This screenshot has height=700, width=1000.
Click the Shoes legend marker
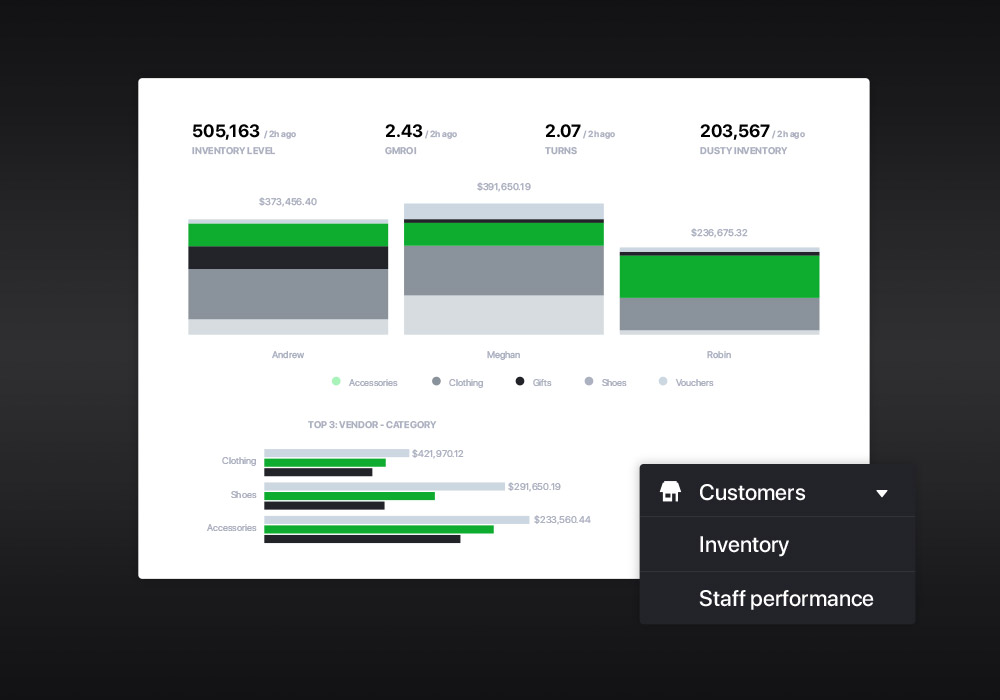[x=589, y=381]
